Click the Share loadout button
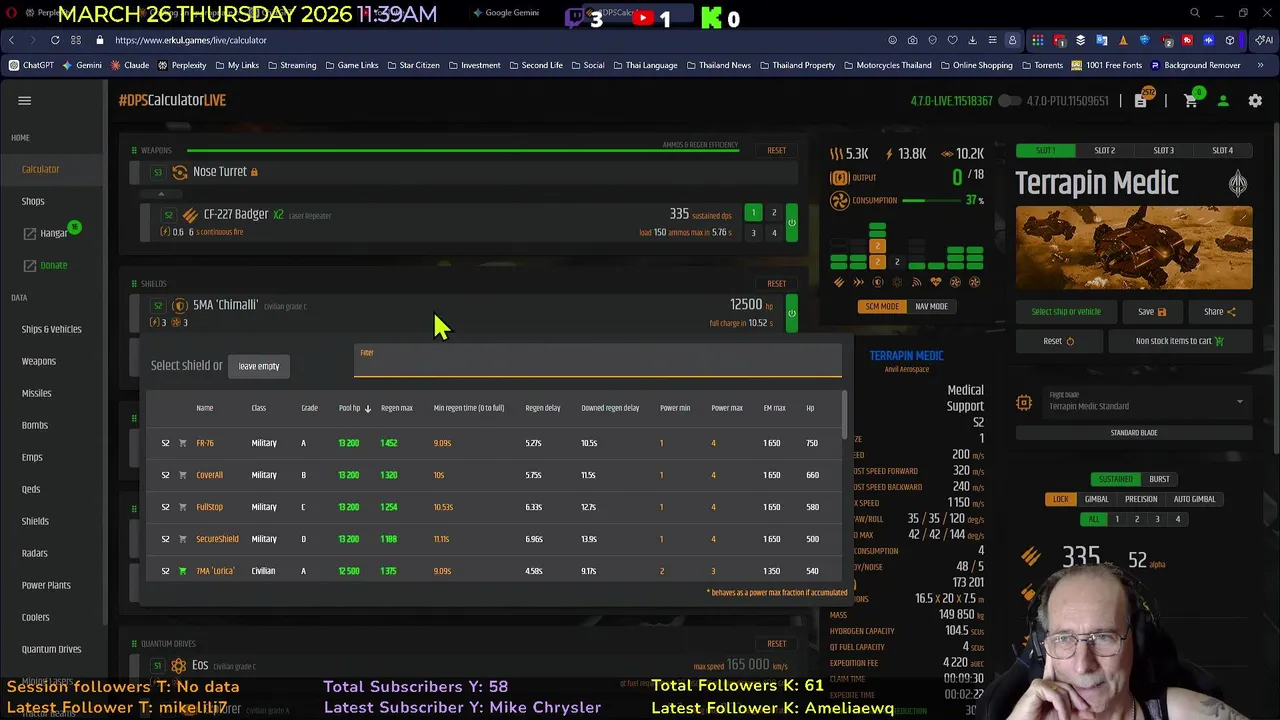This screenshot has width=1280, height=720. tap(1220, 312)
